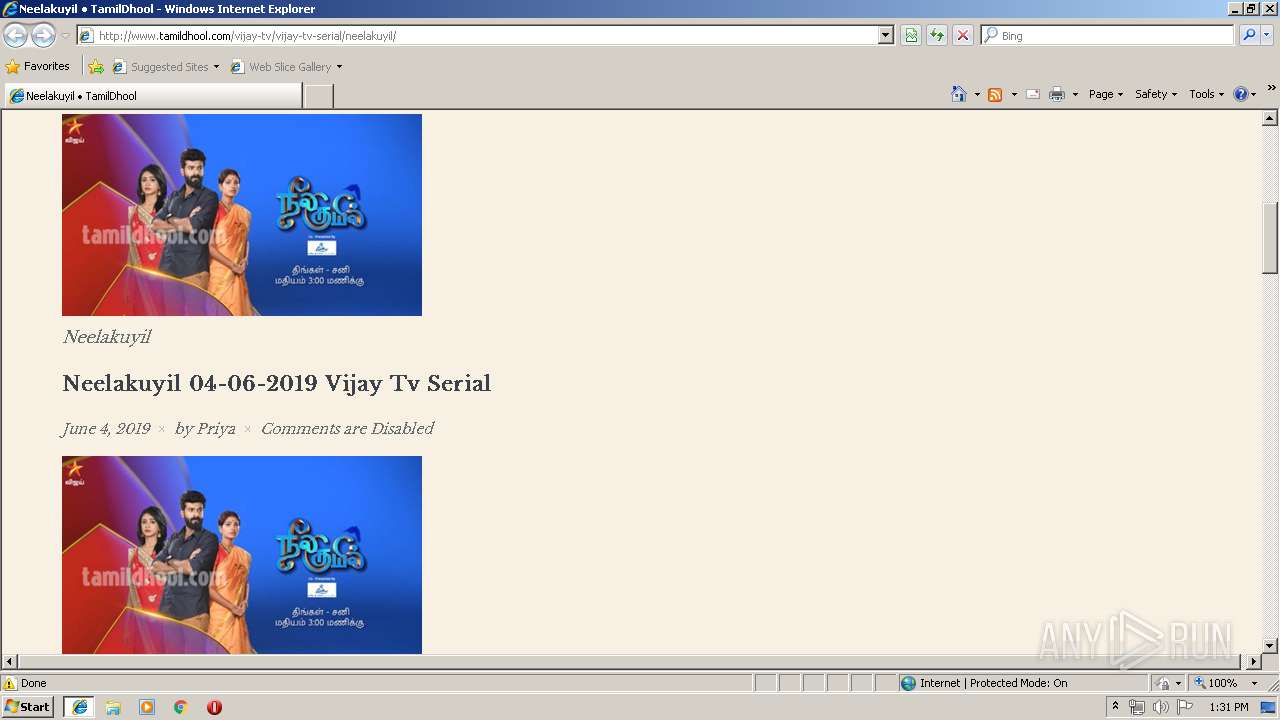Click the volume speaker tray icon
Screen dimensions: 1280x720
tap(1160, 707)
